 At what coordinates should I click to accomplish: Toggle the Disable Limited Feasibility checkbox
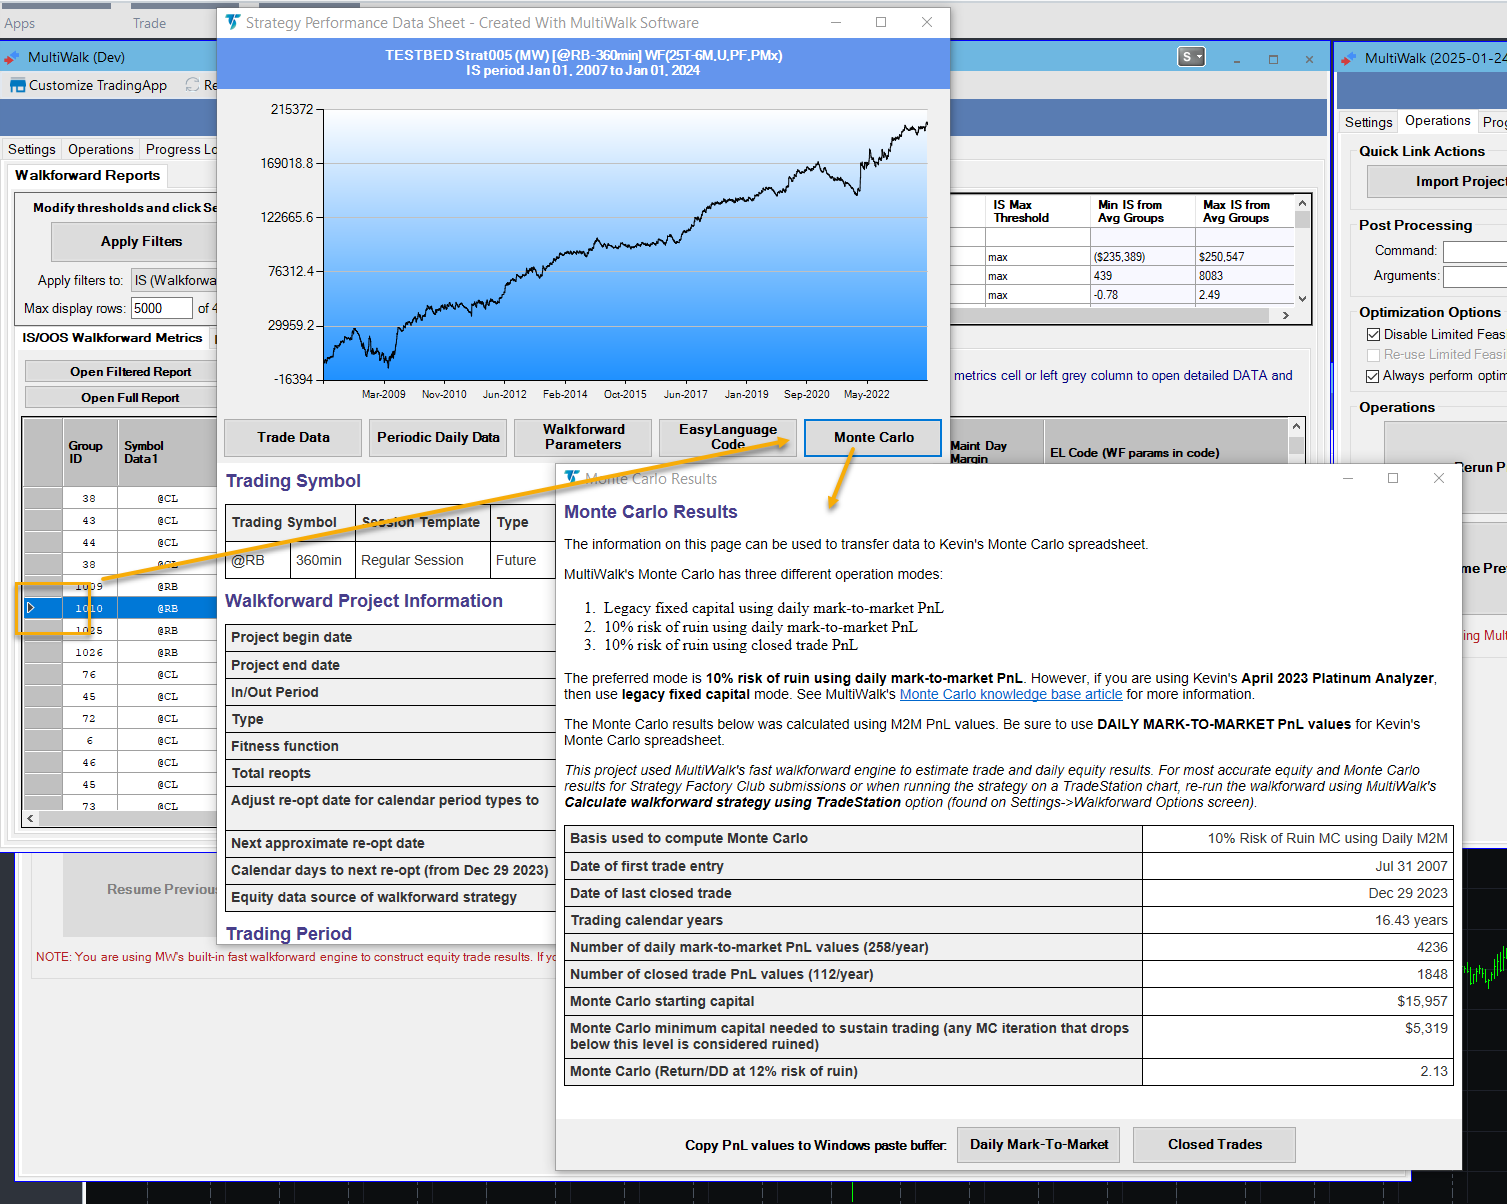tap(1373, 335)
